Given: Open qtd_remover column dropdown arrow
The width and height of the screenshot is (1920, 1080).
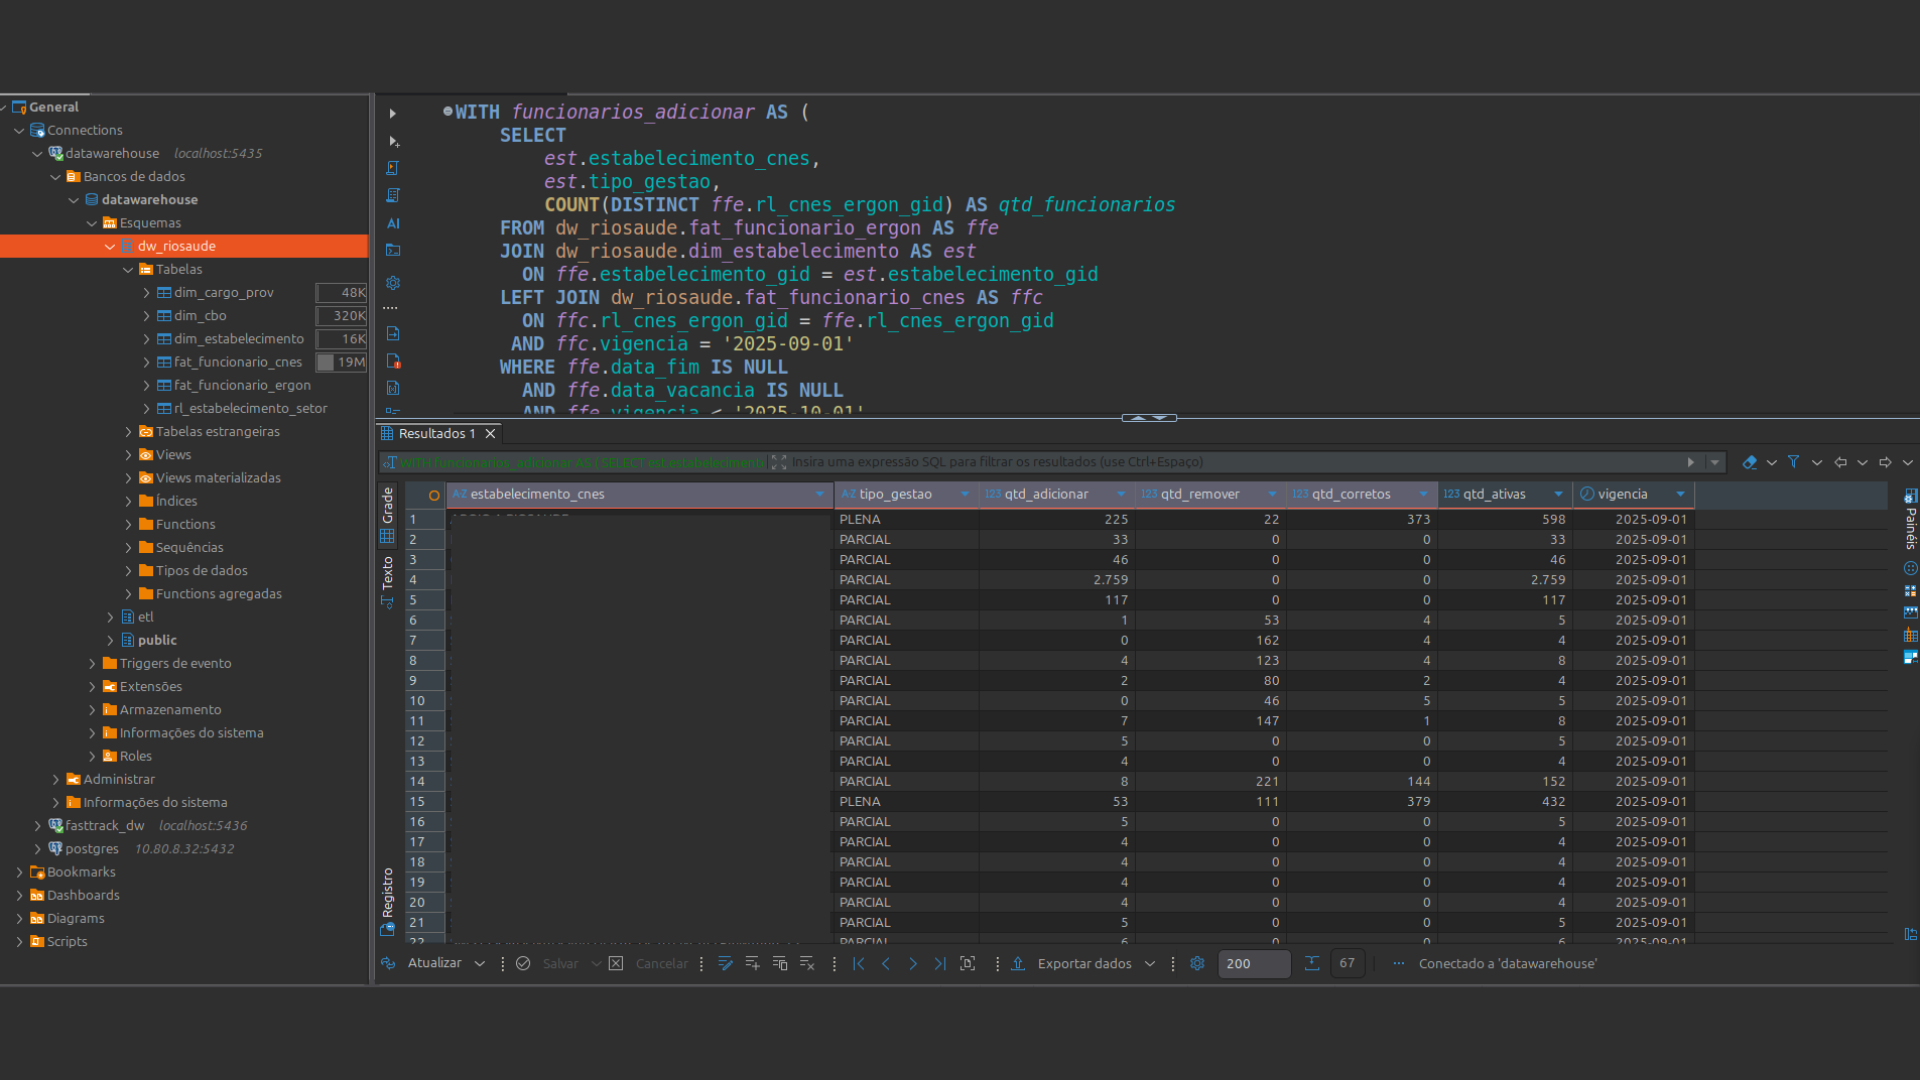Looking at the screenshot, I should coord(1272,494).
